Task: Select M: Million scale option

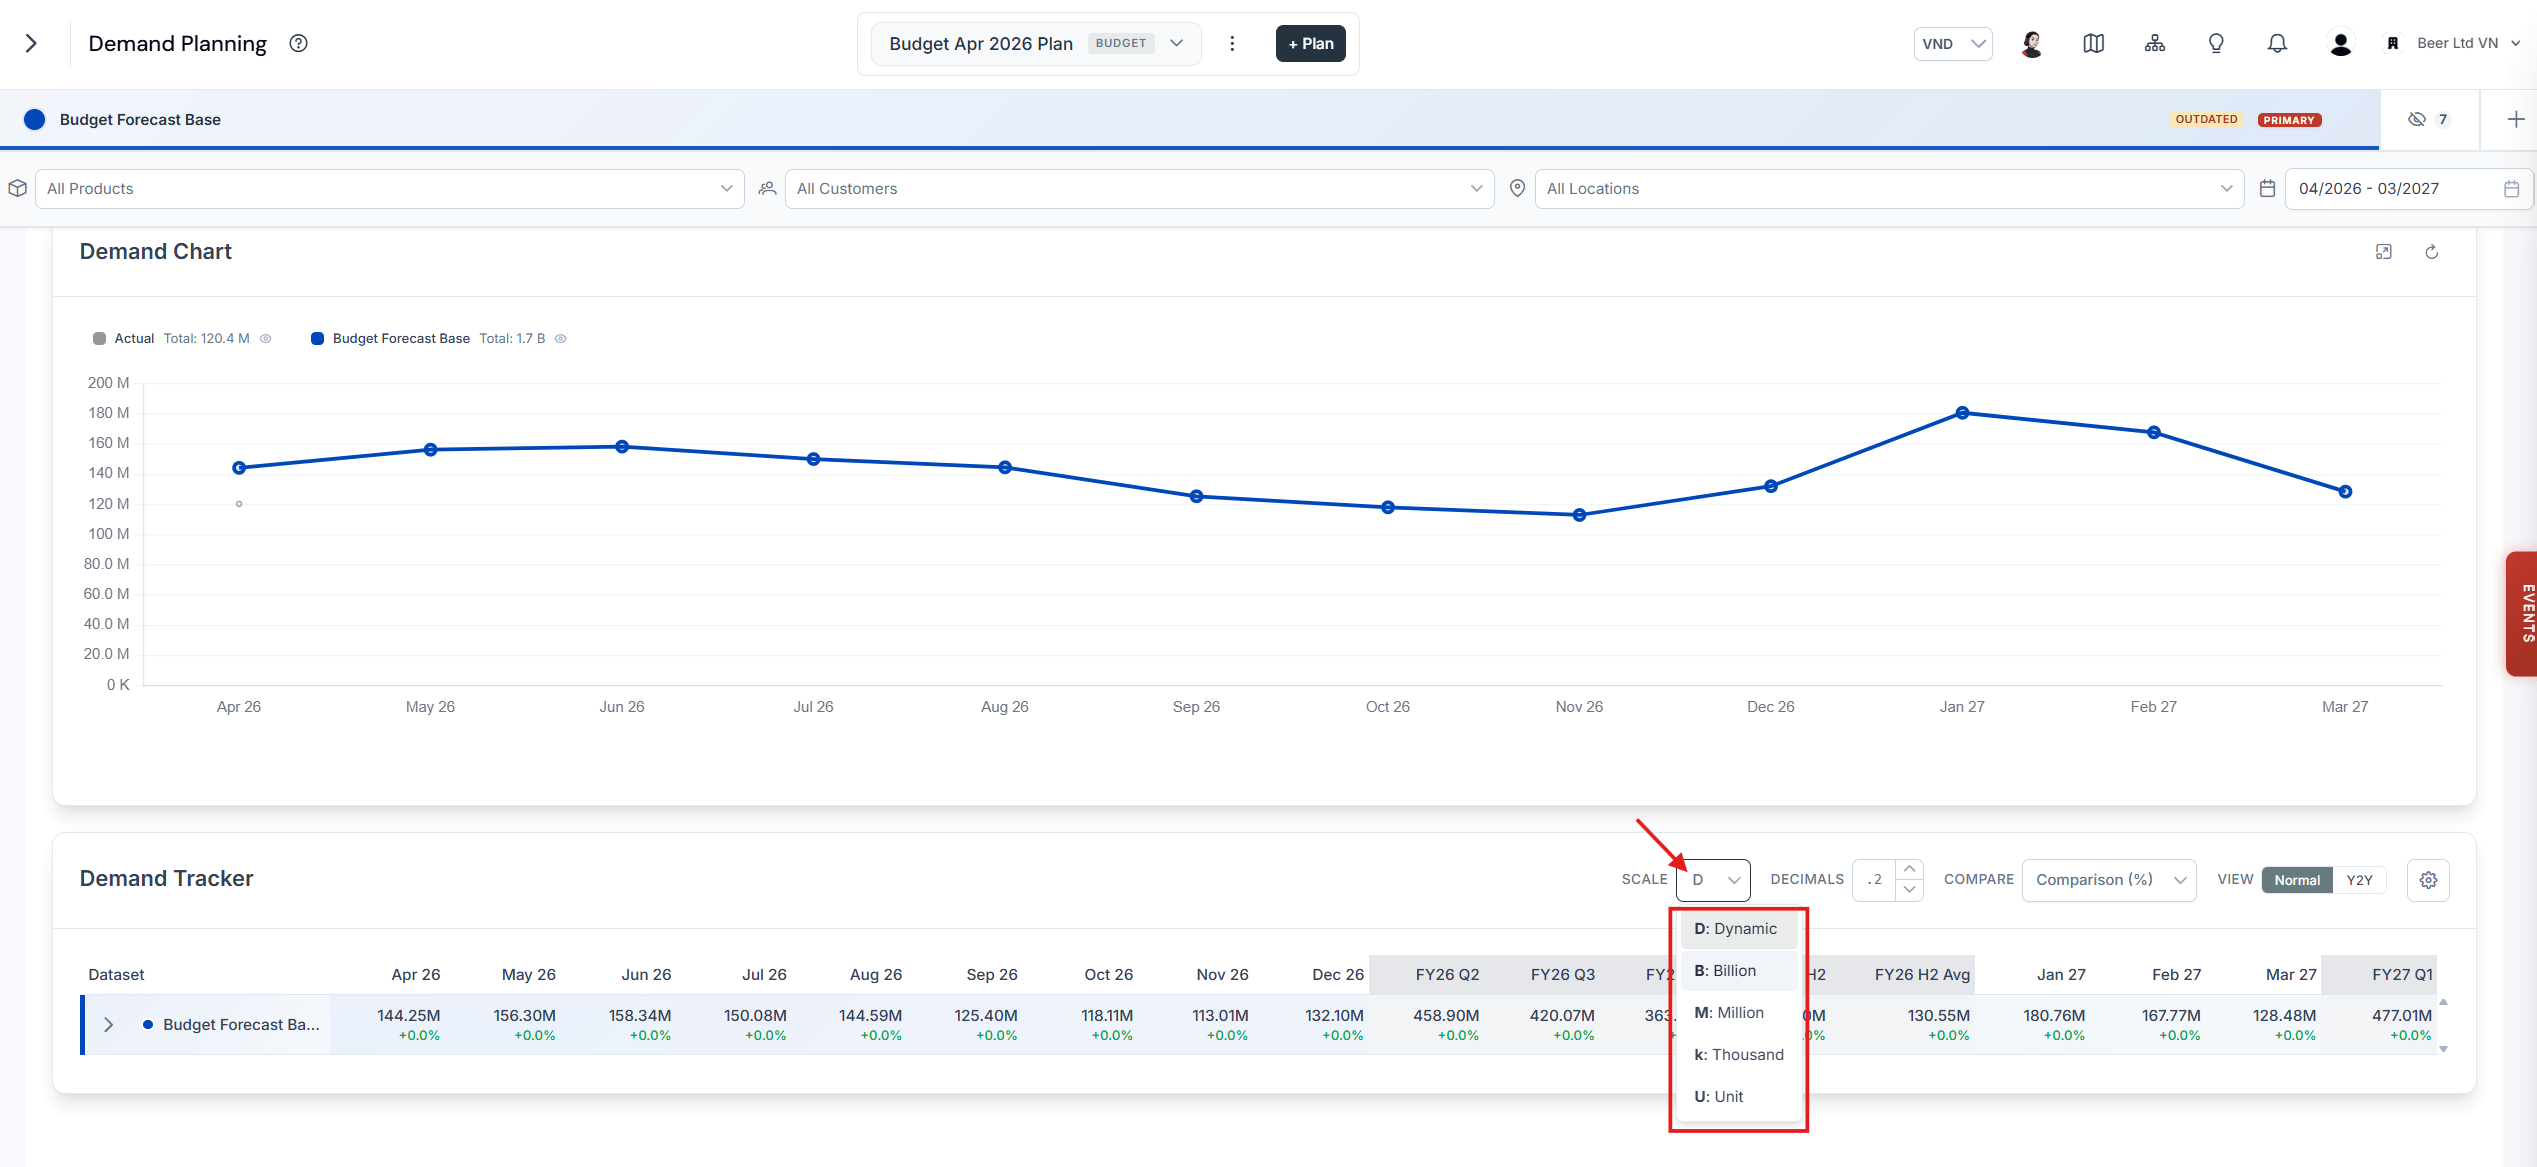Action: tap(1738, 1013)
